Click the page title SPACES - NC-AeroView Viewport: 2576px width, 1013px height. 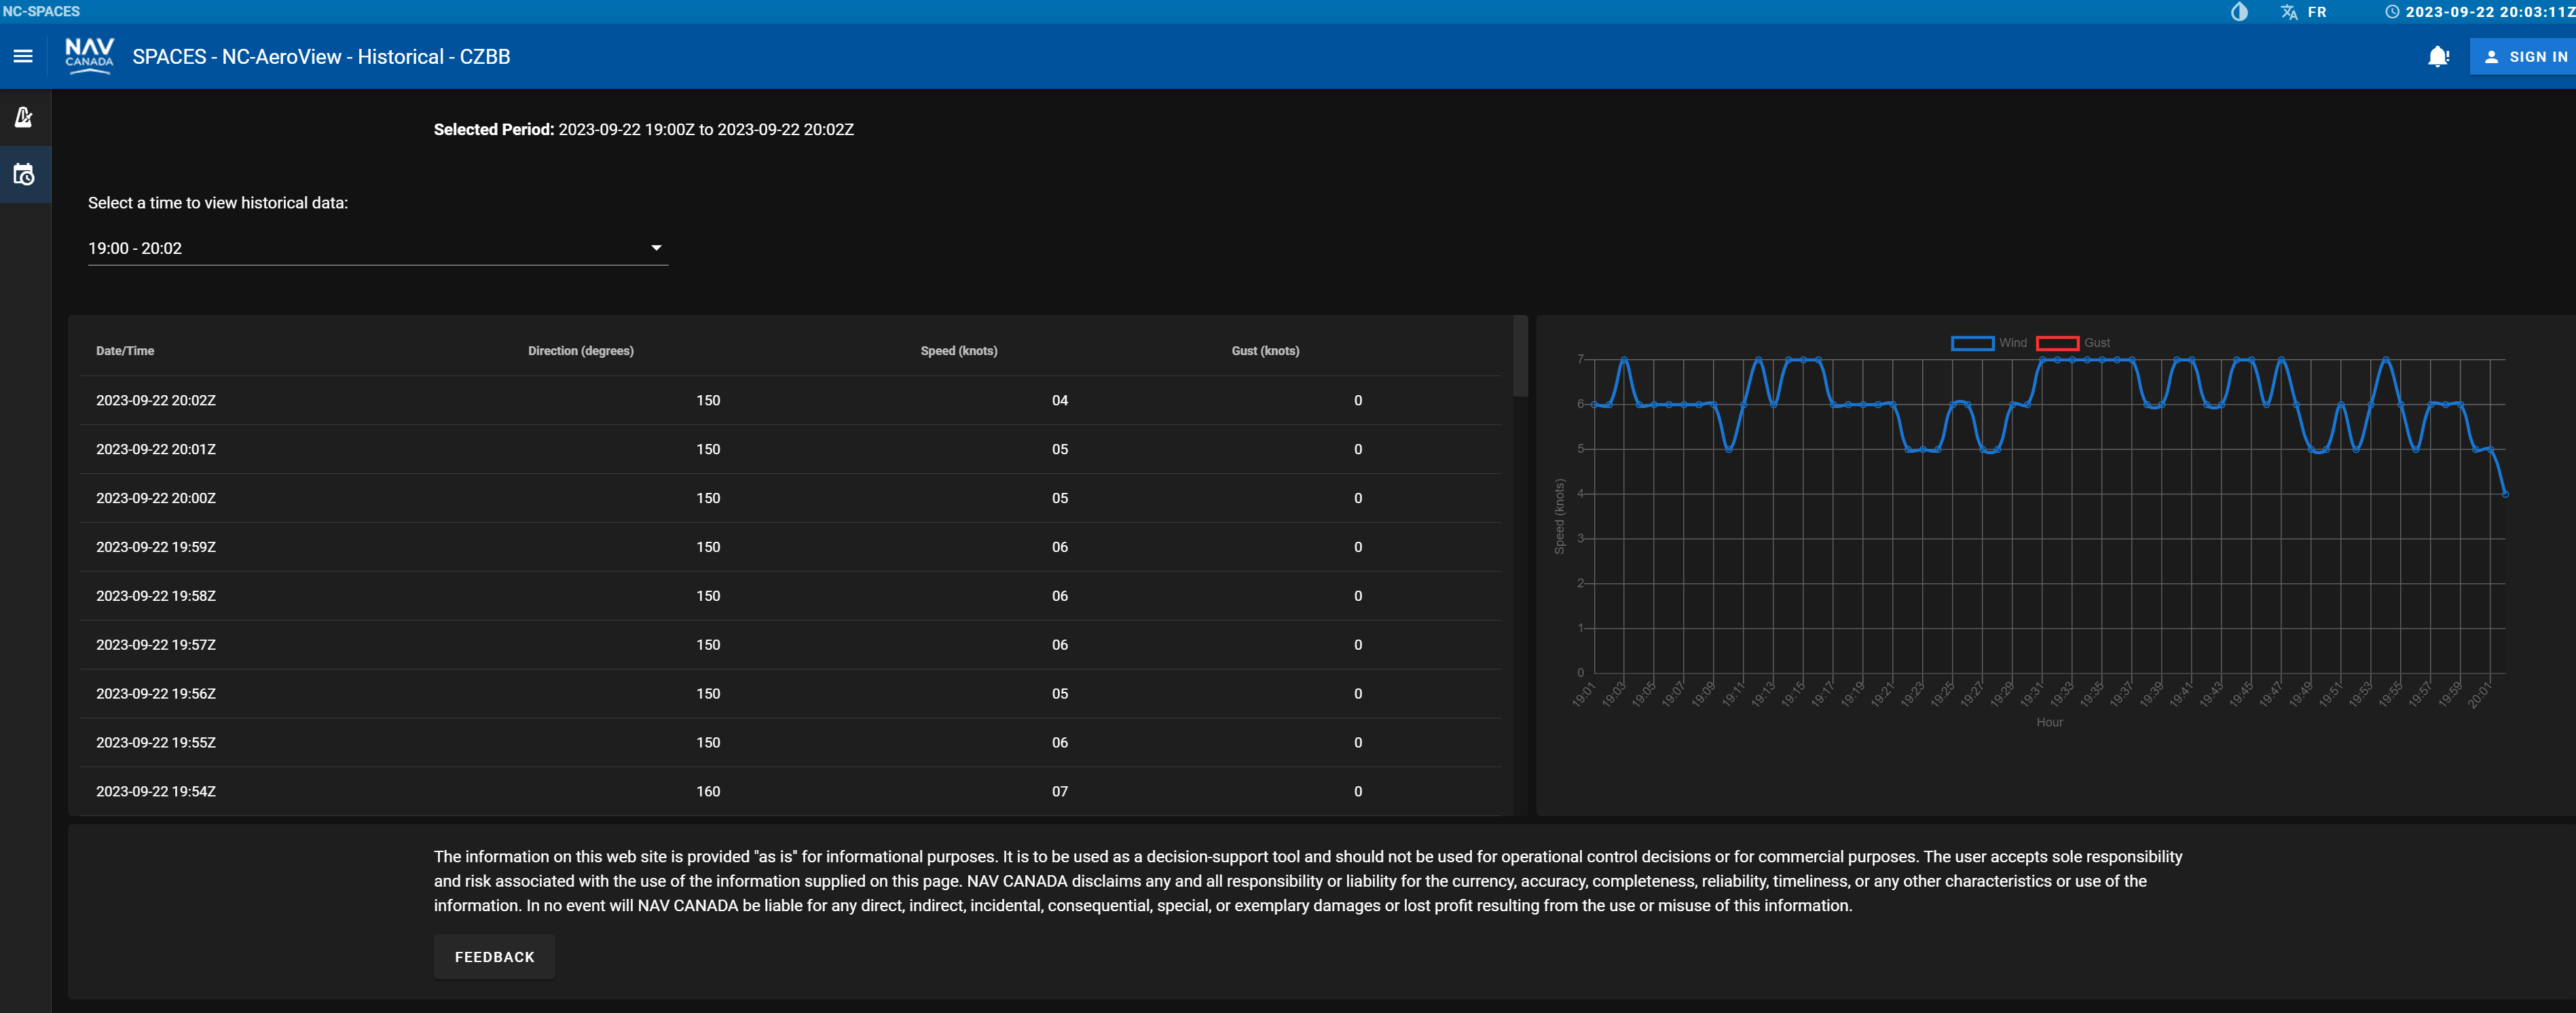pos(321,57)
